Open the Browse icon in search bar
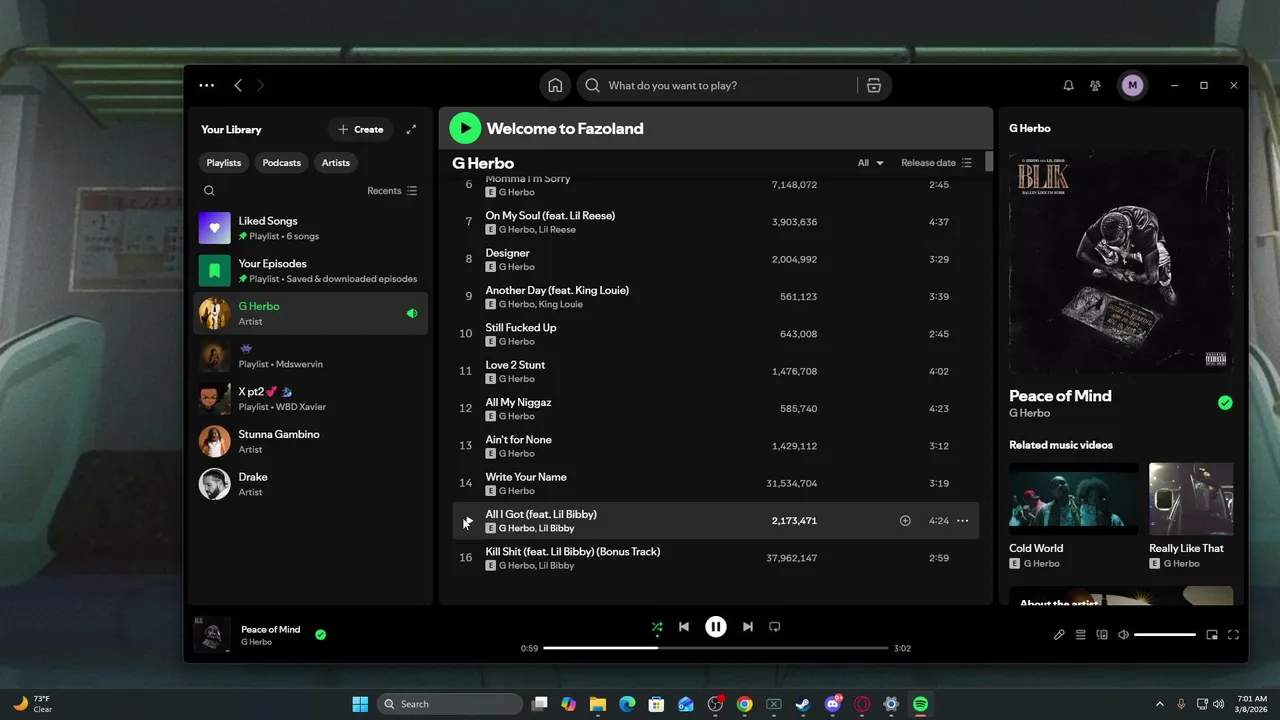 point(874,86)
